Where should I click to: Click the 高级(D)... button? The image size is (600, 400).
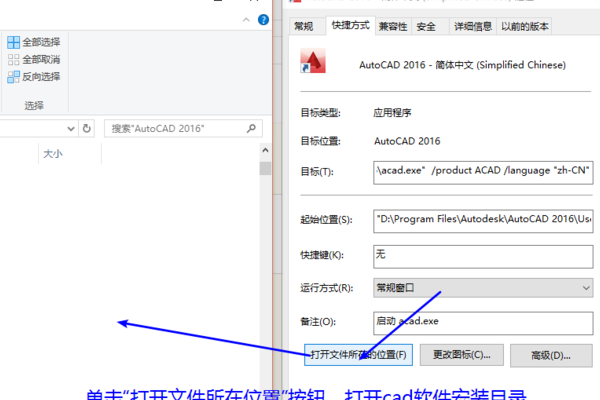pyautogui.click(x=551, y=356)
